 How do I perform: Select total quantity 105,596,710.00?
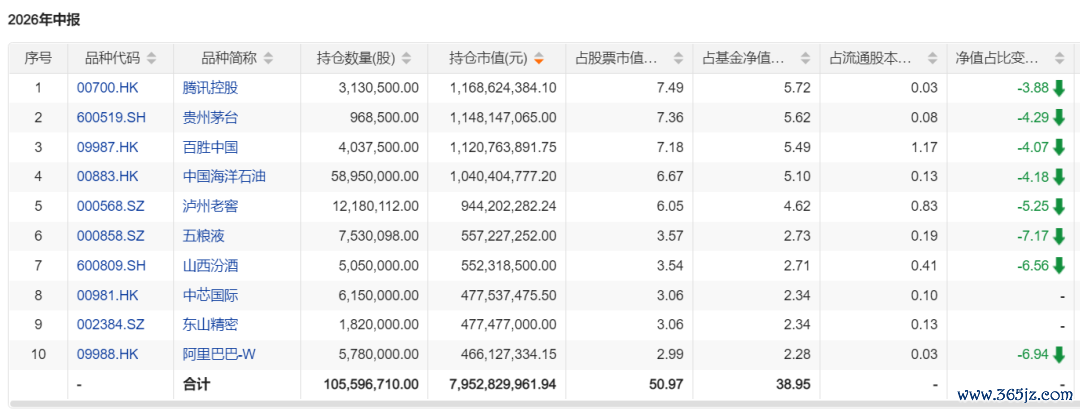[371, 384]
